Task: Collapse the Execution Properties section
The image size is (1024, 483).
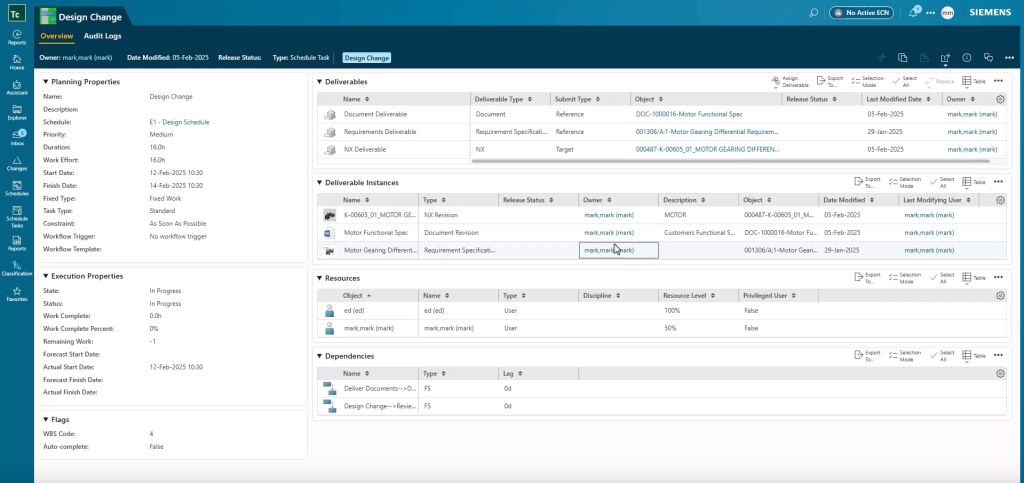Action: (46, 276)
